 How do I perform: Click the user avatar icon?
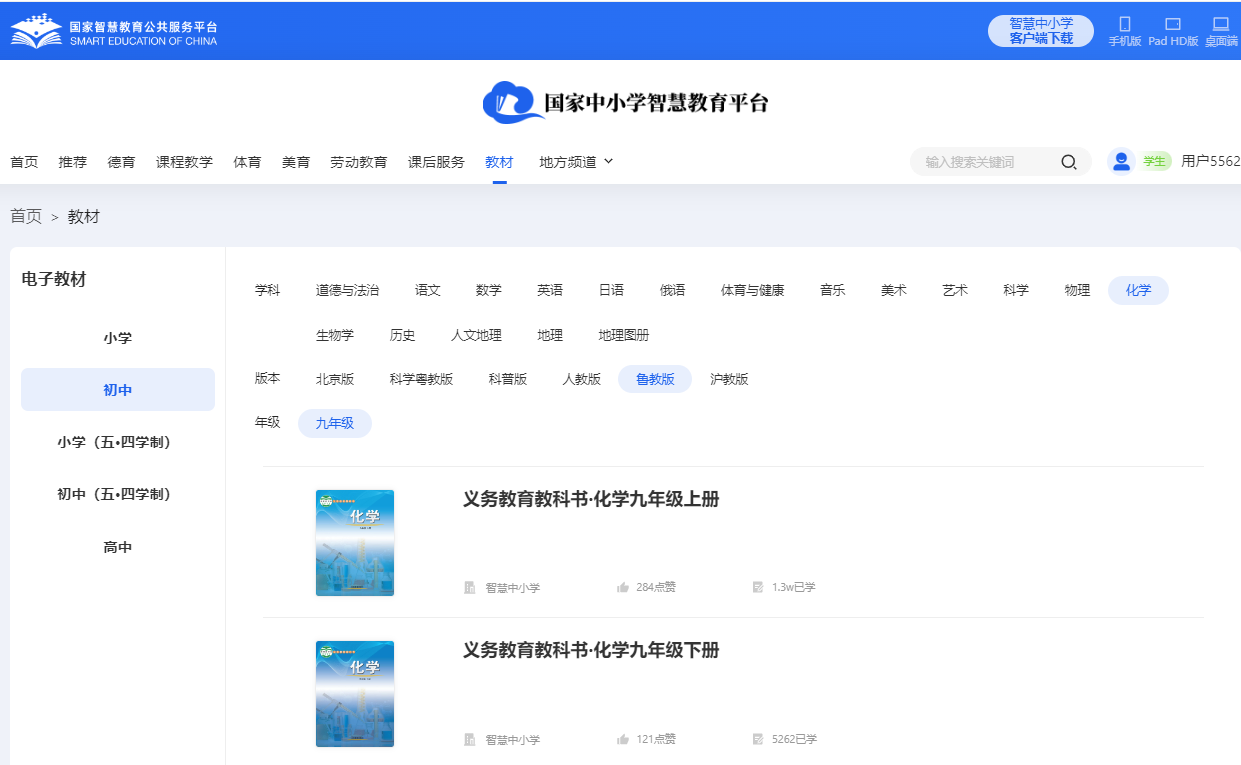(1121, 161)
